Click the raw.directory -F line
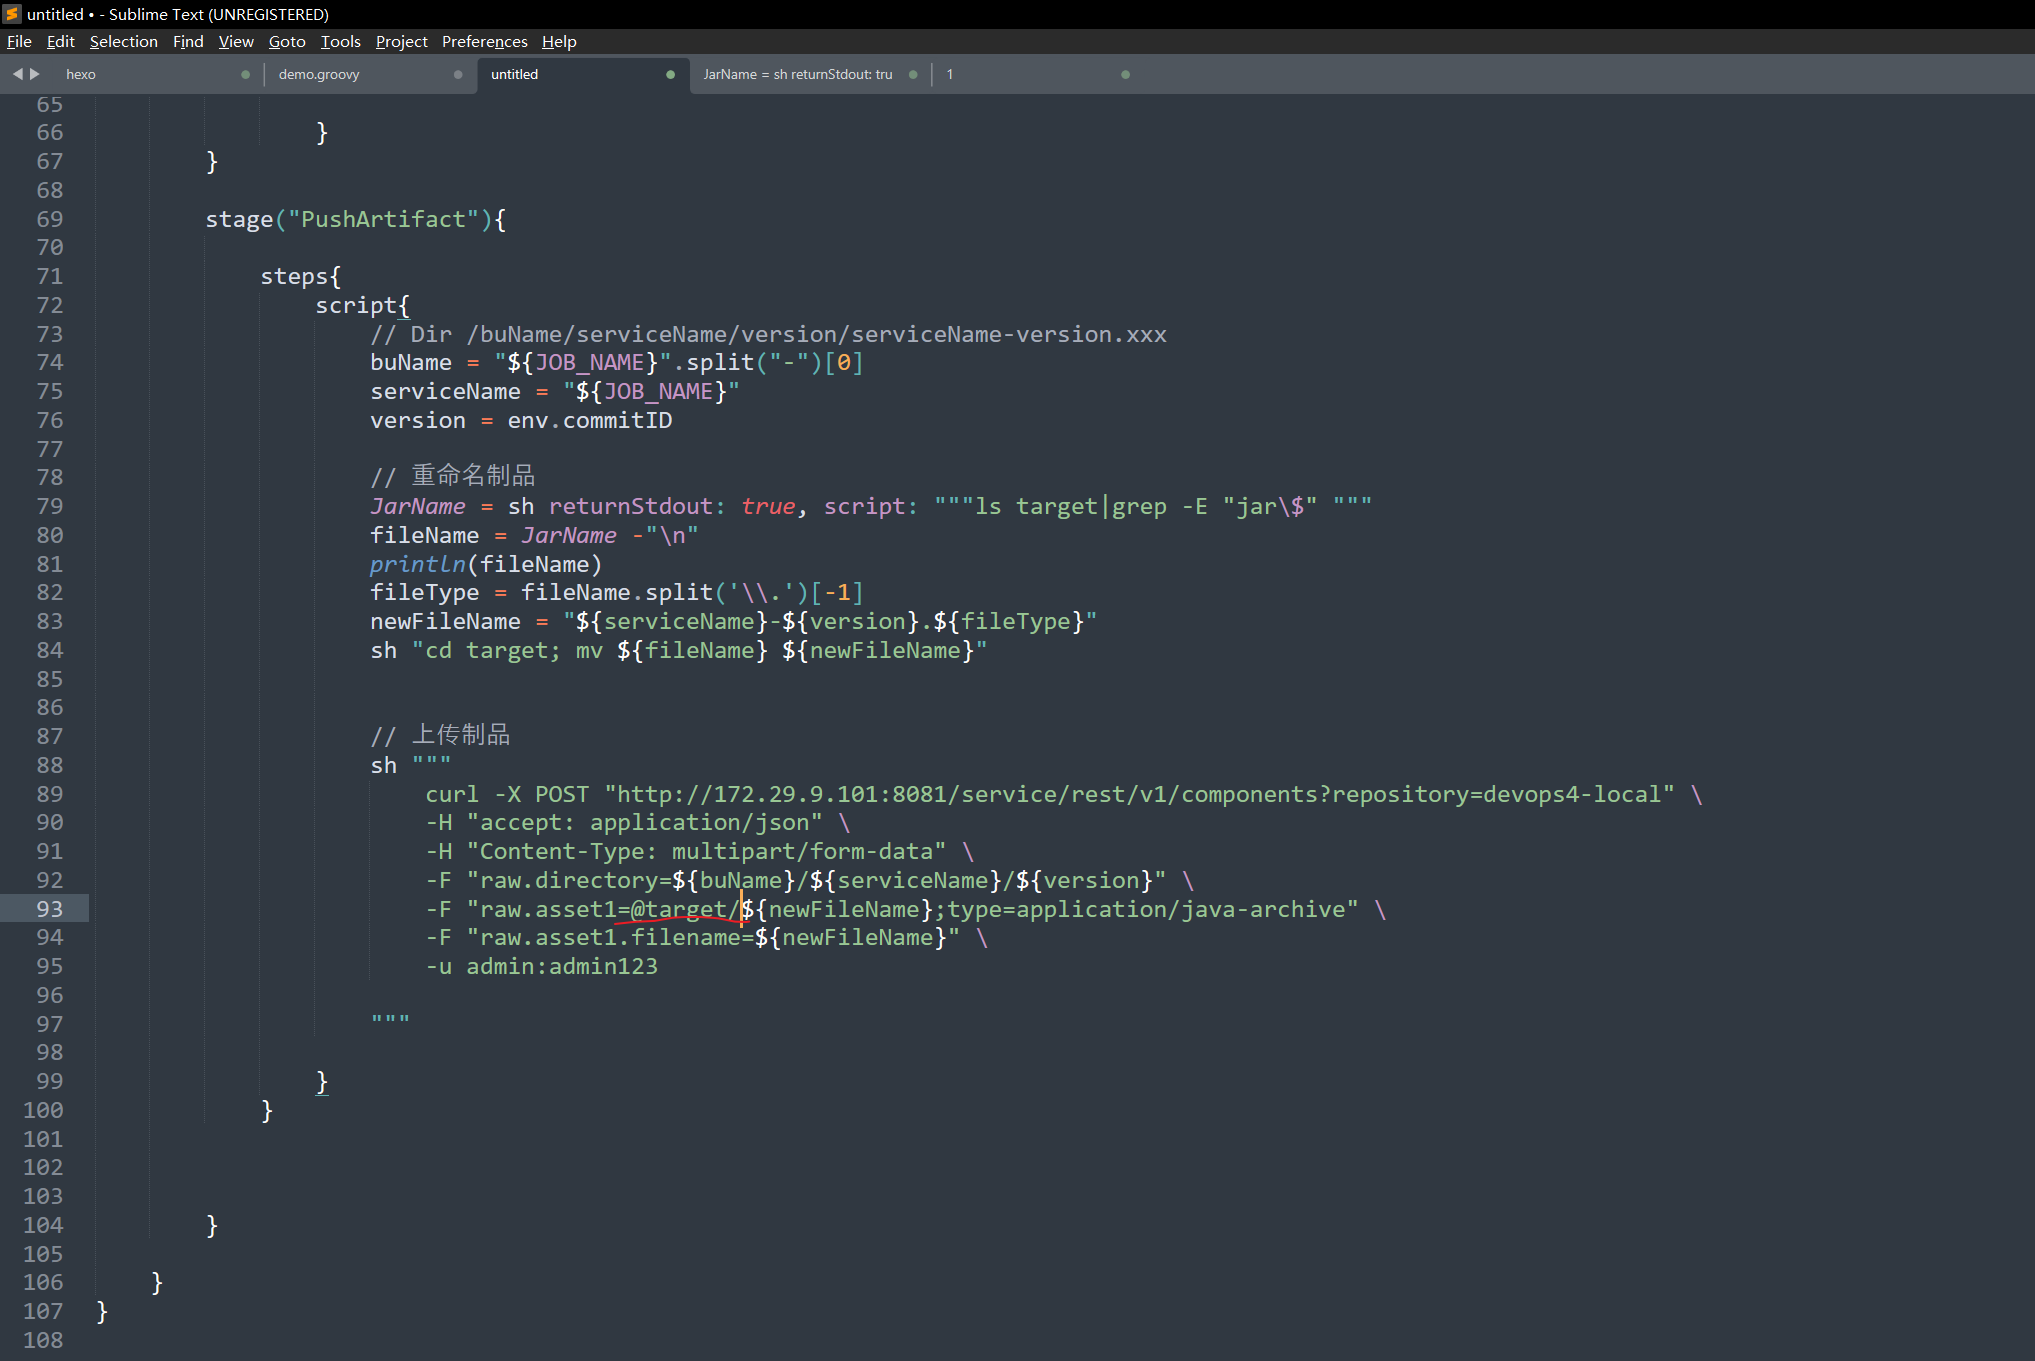This screenshot has width=2035, height=1361. click(x=809, y=880)
